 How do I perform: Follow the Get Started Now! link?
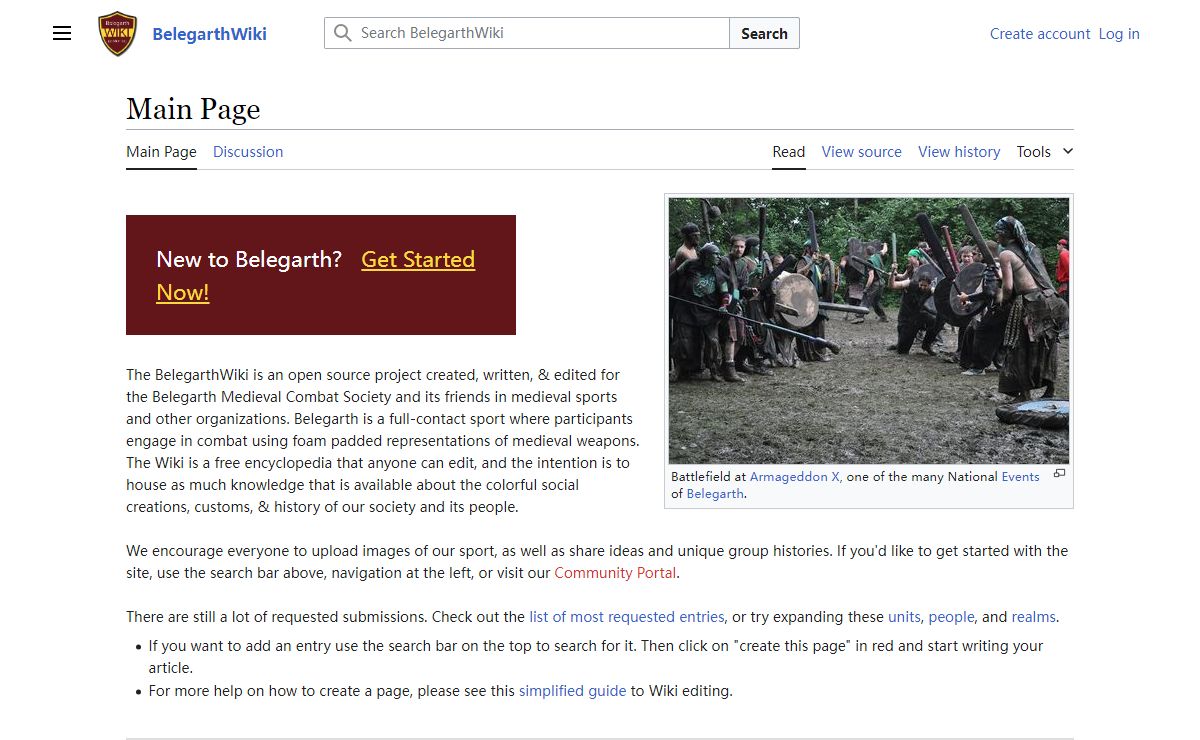pyautogui.click(x=418, y=260)
